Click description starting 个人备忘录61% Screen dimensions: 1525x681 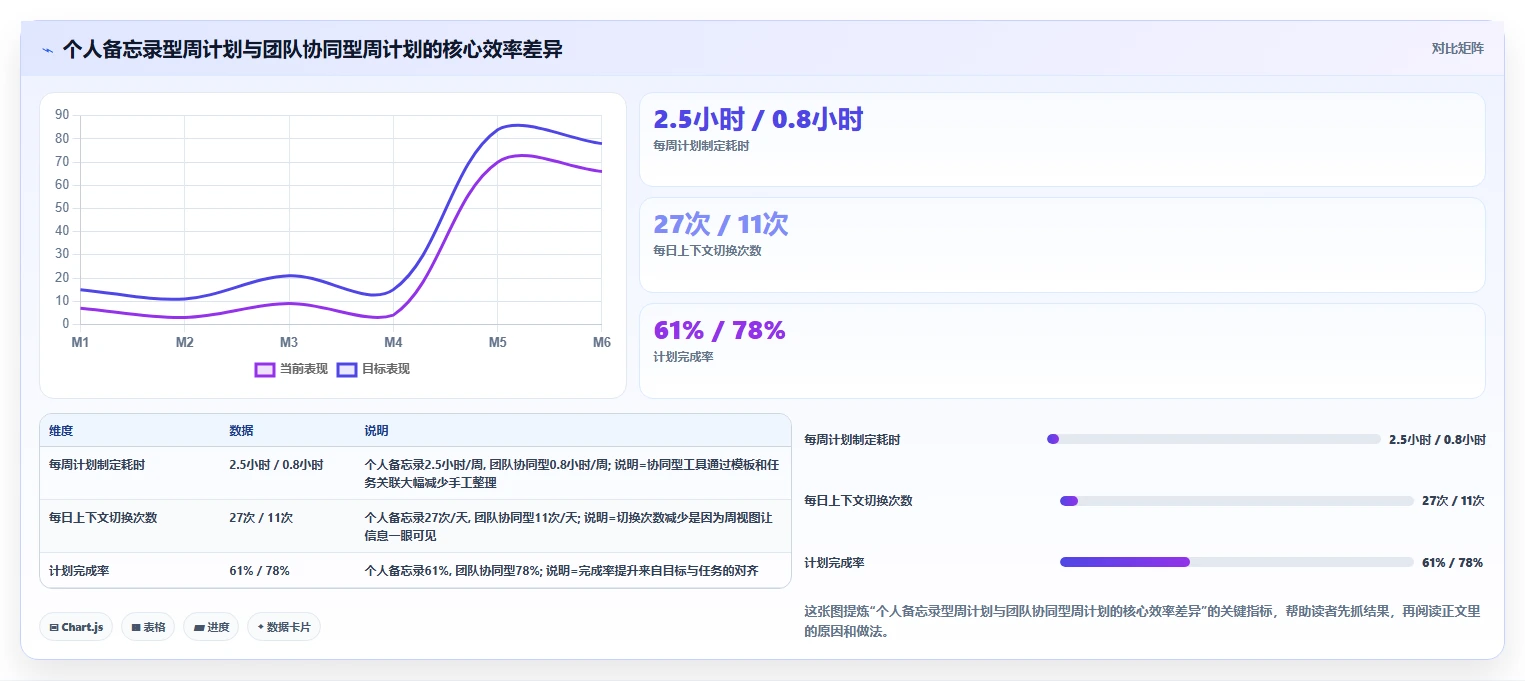(561, 571)
